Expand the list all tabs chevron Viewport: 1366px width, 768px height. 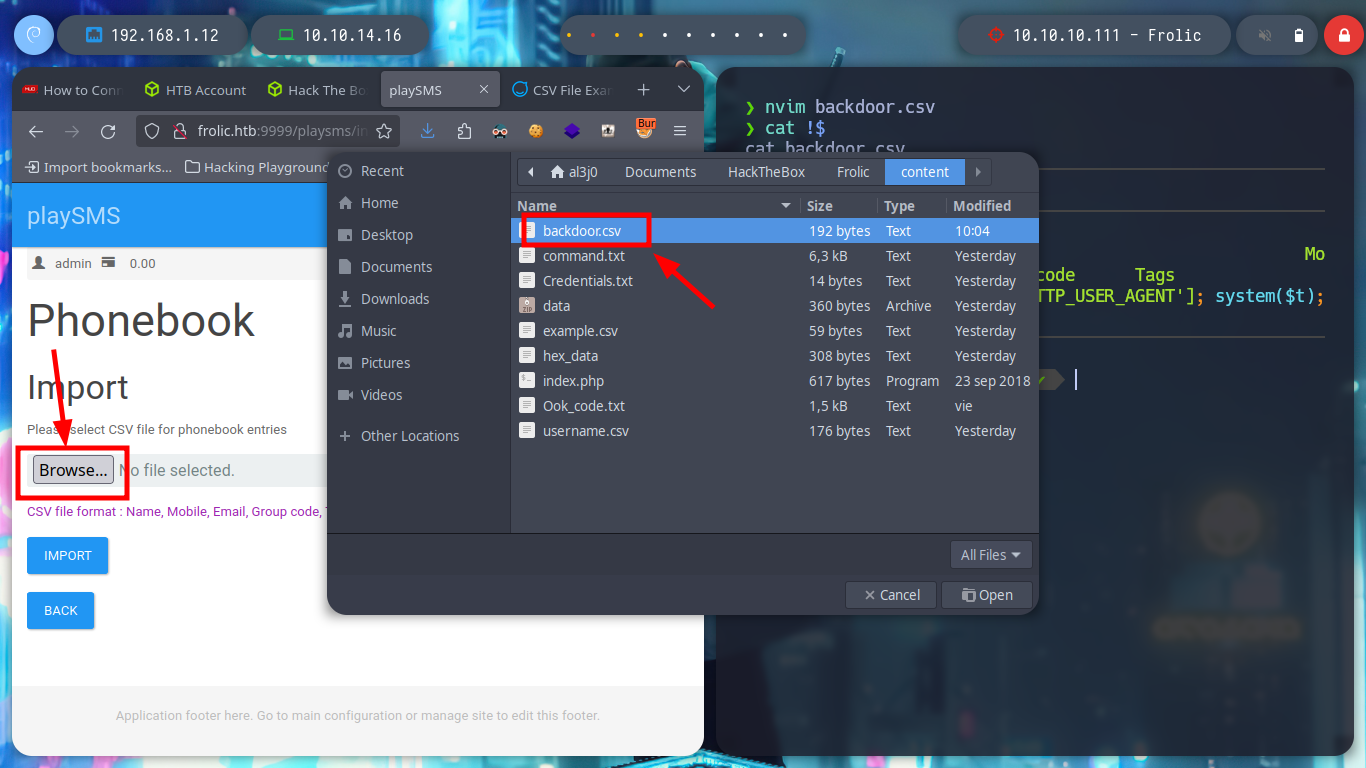coord(684,90)
